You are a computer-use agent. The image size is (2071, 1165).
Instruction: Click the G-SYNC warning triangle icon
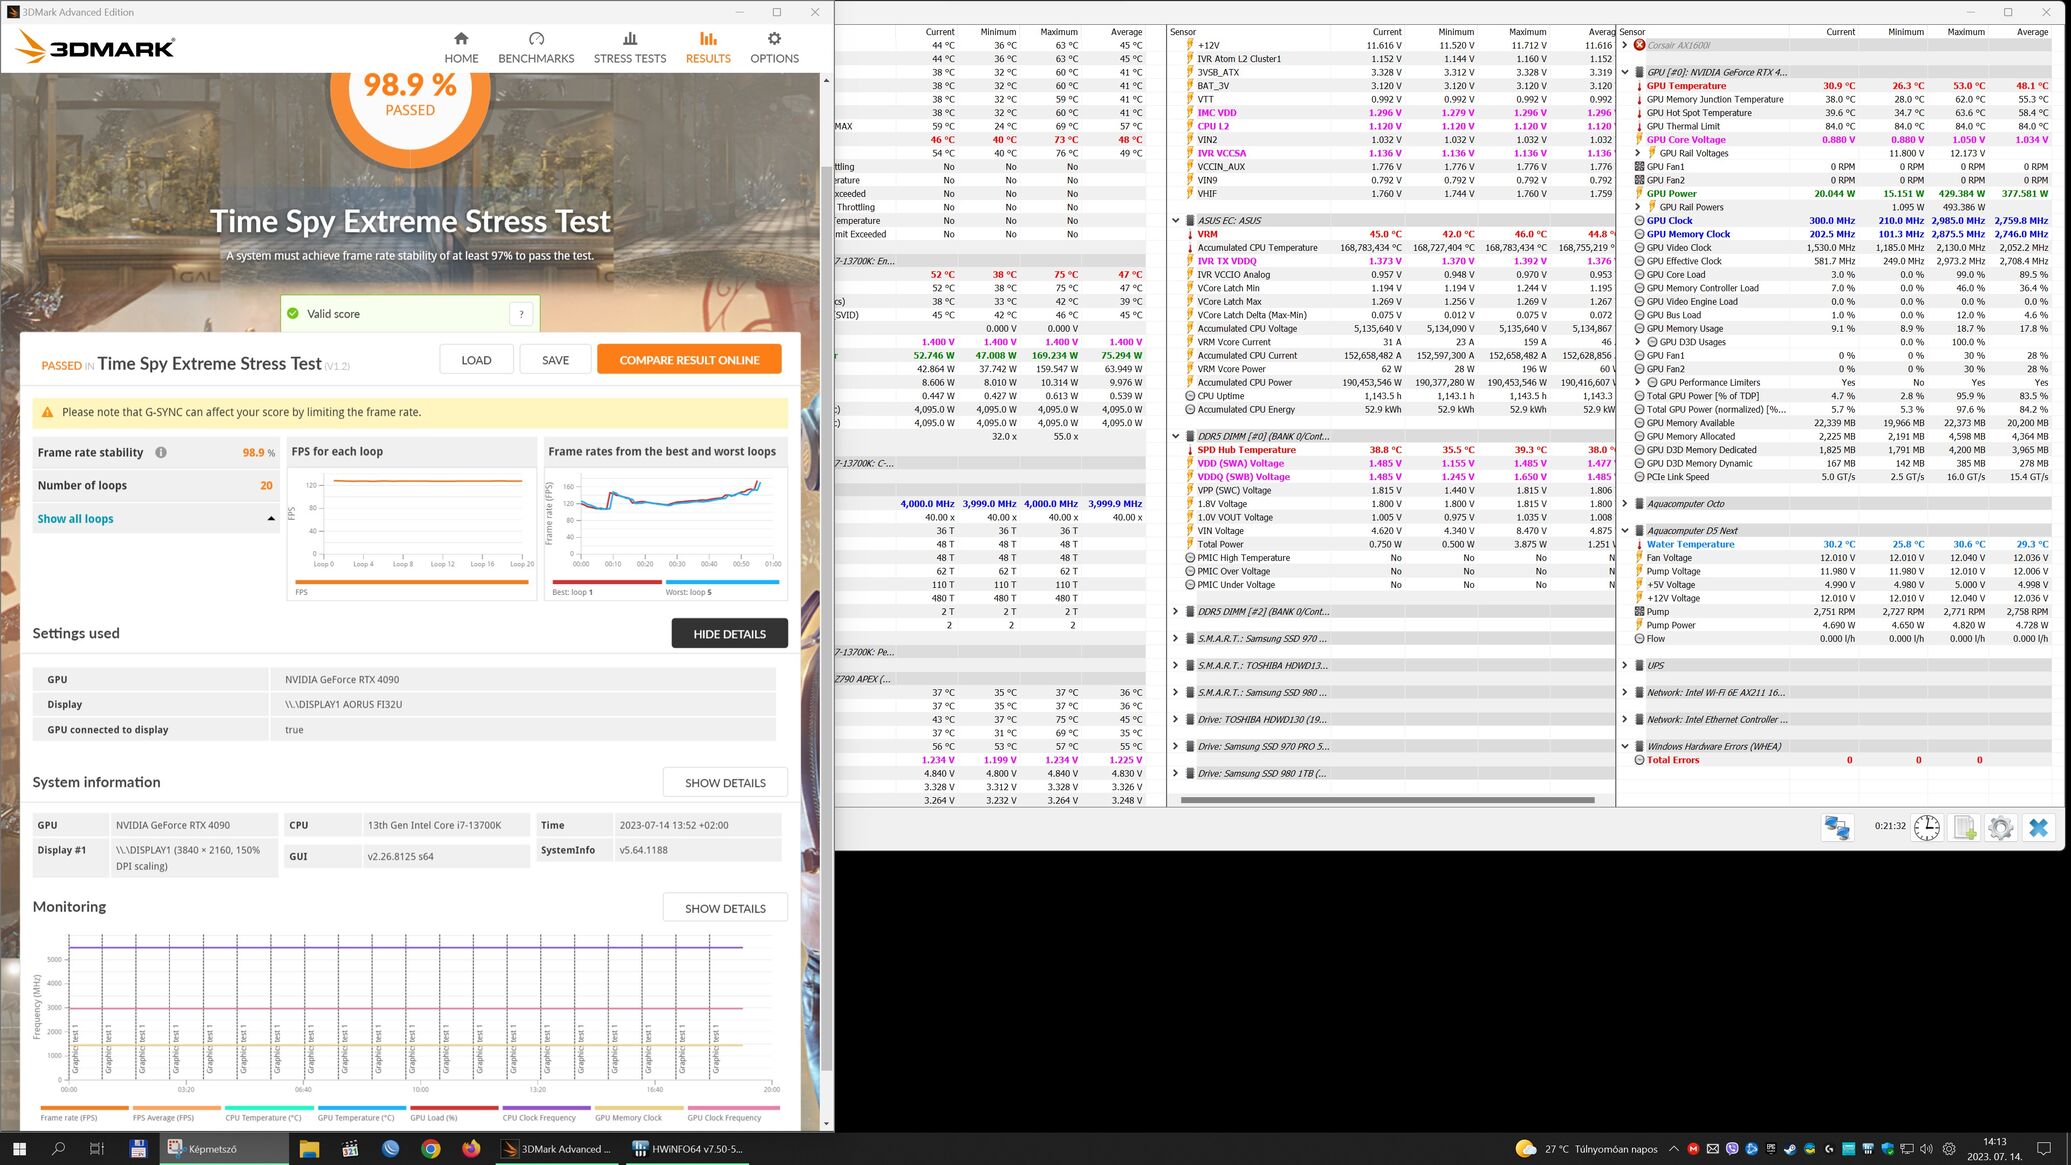[x=47, y=412]
